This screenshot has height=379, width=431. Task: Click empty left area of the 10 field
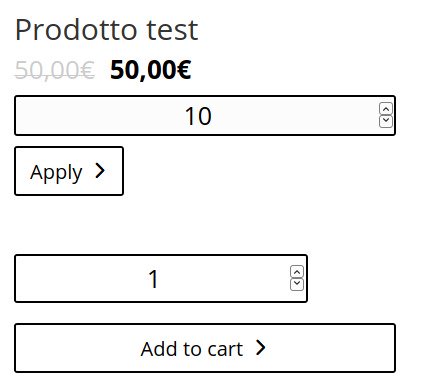[83, 116]
